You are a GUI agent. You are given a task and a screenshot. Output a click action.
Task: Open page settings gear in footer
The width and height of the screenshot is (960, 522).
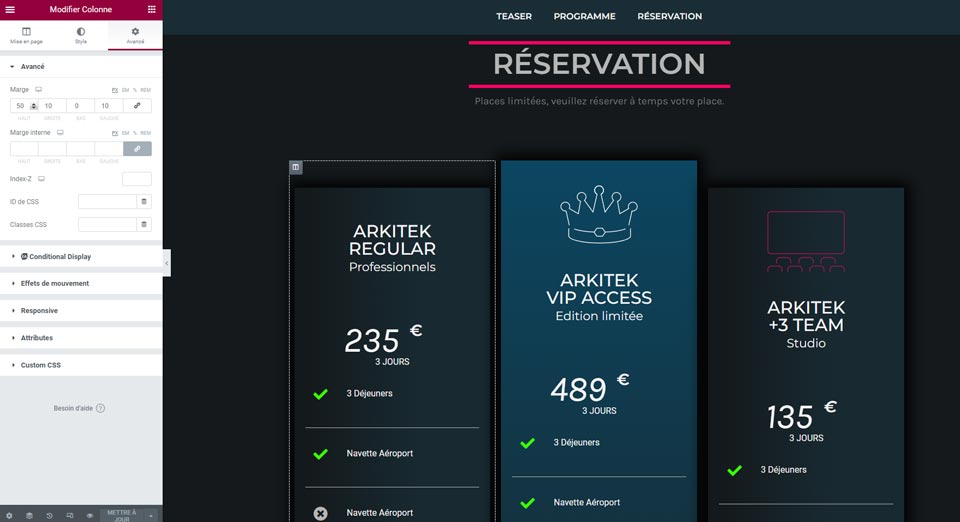(x=9, y=516)
